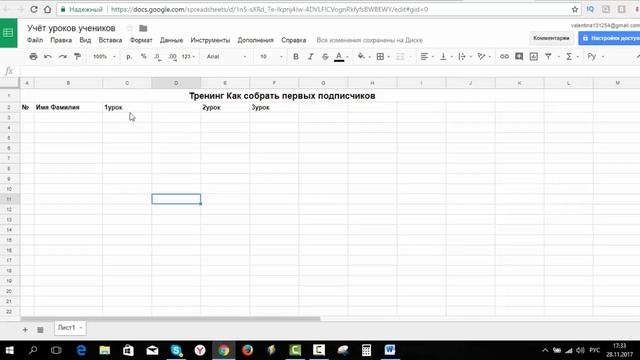Insert a comment via toolbar icon
This screenshot has width=640, height=360.
coord(519,56)
